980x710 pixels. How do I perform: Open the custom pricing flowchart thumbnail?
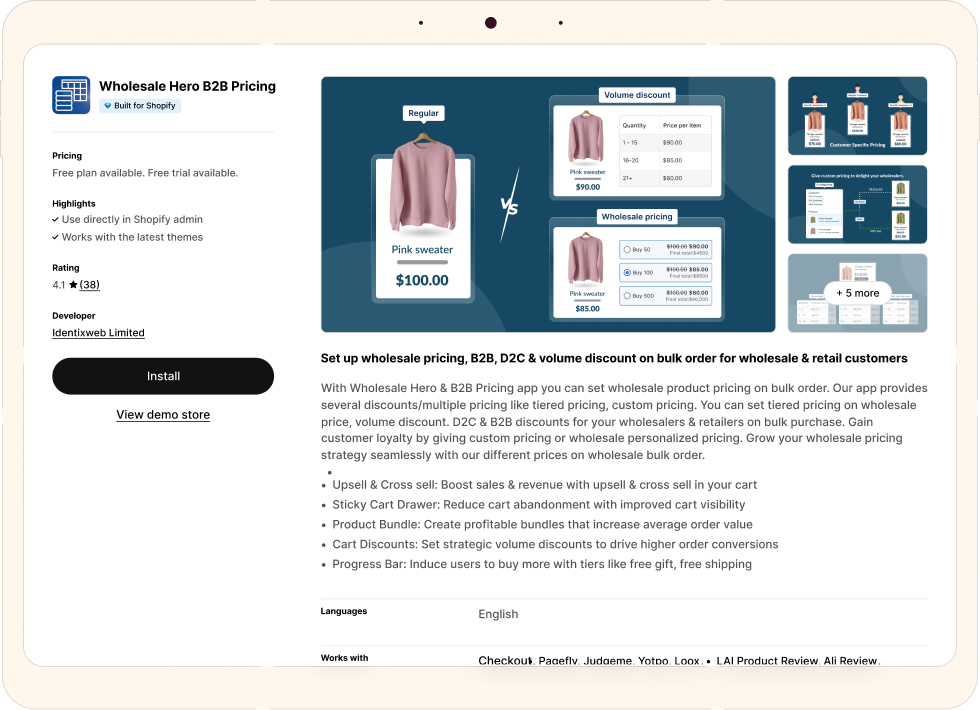click(x=858, y=204)
